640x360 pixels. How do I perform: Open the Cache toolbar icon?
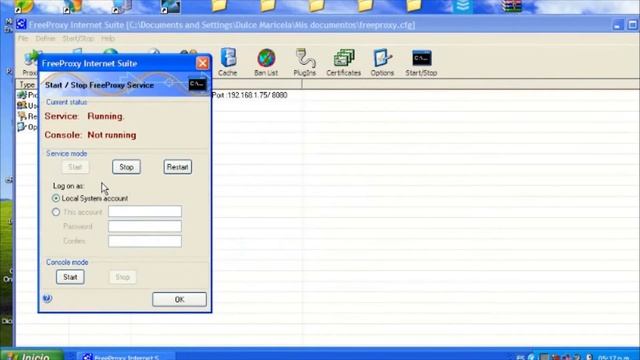click(x=228, y=62)
